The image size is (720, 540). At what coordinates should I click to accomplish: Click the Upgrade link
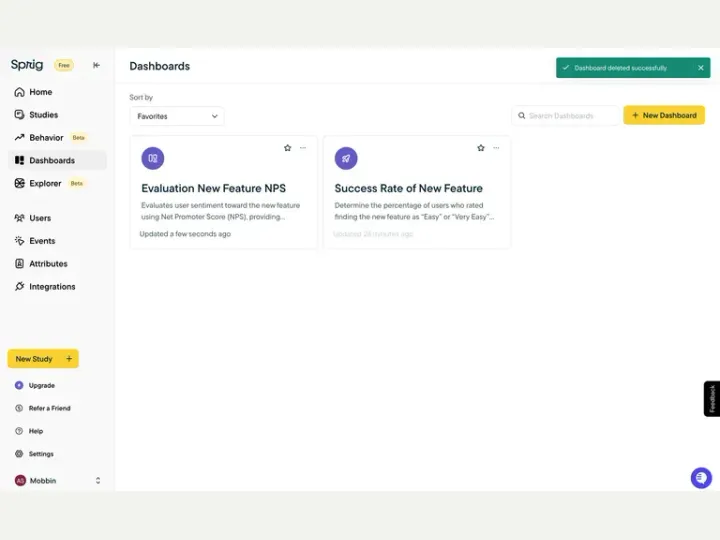pos(42,385)
